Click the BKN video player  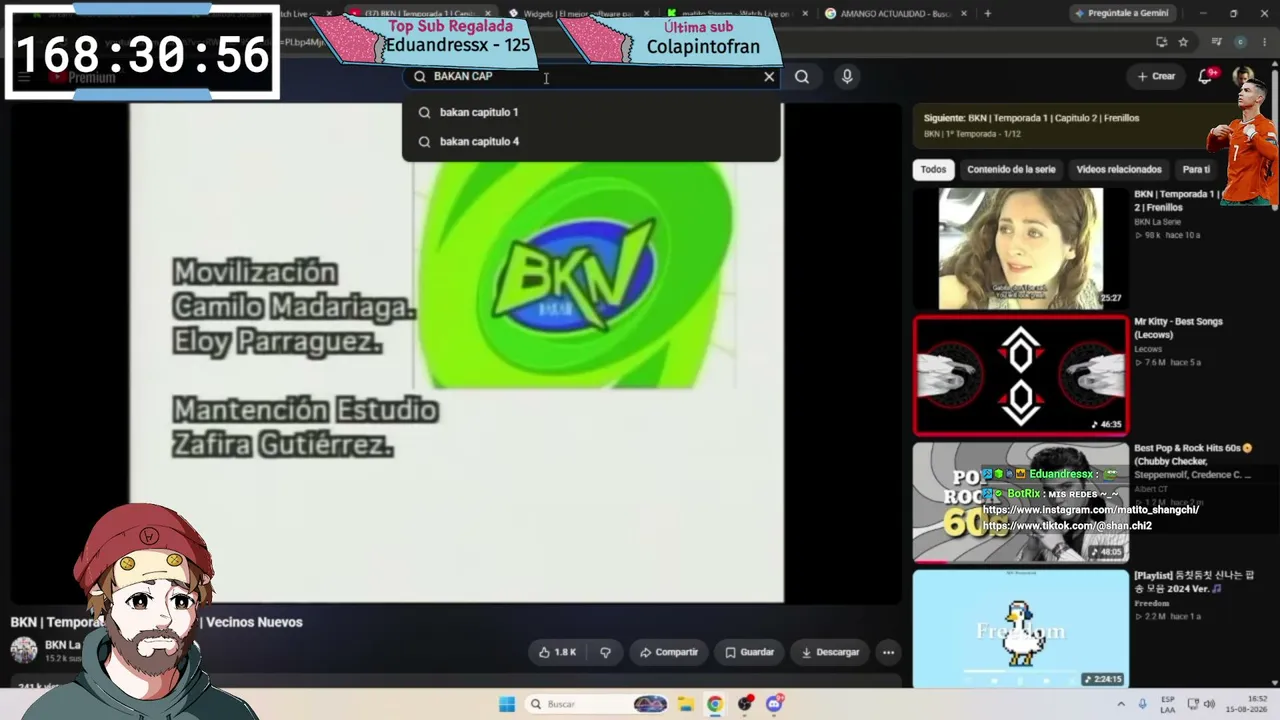[457, 353]
